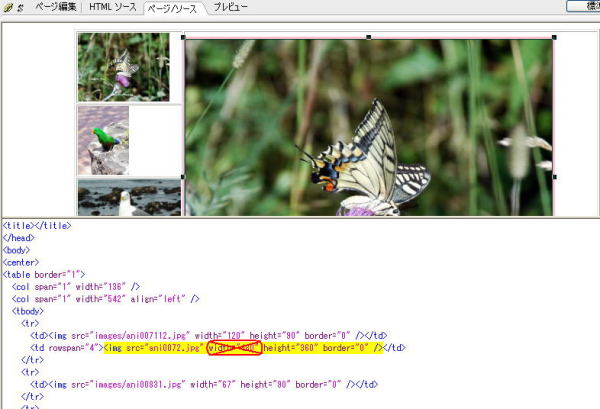Click the col line with width="542" align="left"

[106, 299]
